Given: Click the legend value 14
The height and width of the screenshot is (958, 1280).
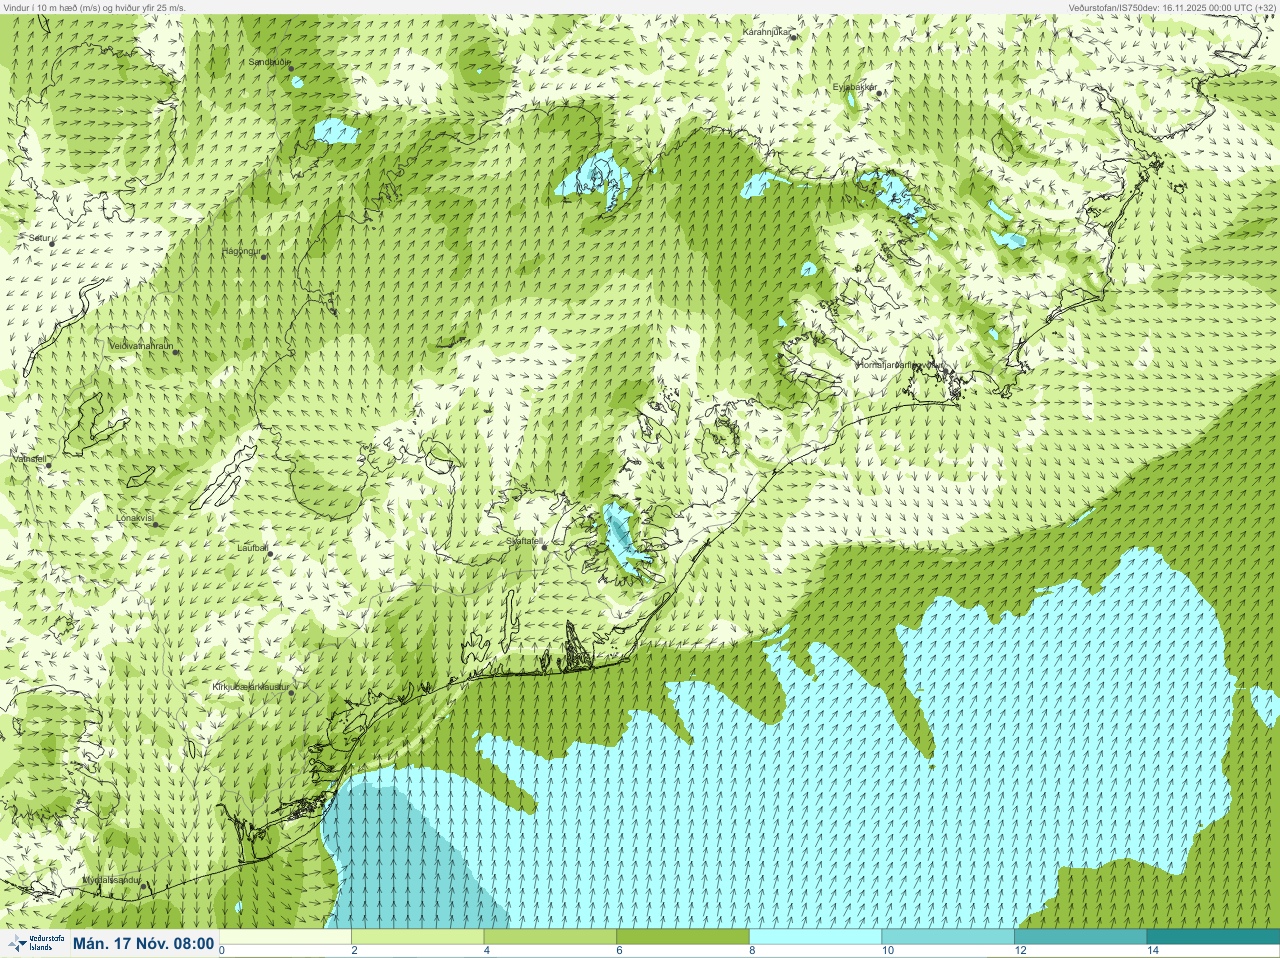Looking at the screenshot, I should tap(1153, 951).
